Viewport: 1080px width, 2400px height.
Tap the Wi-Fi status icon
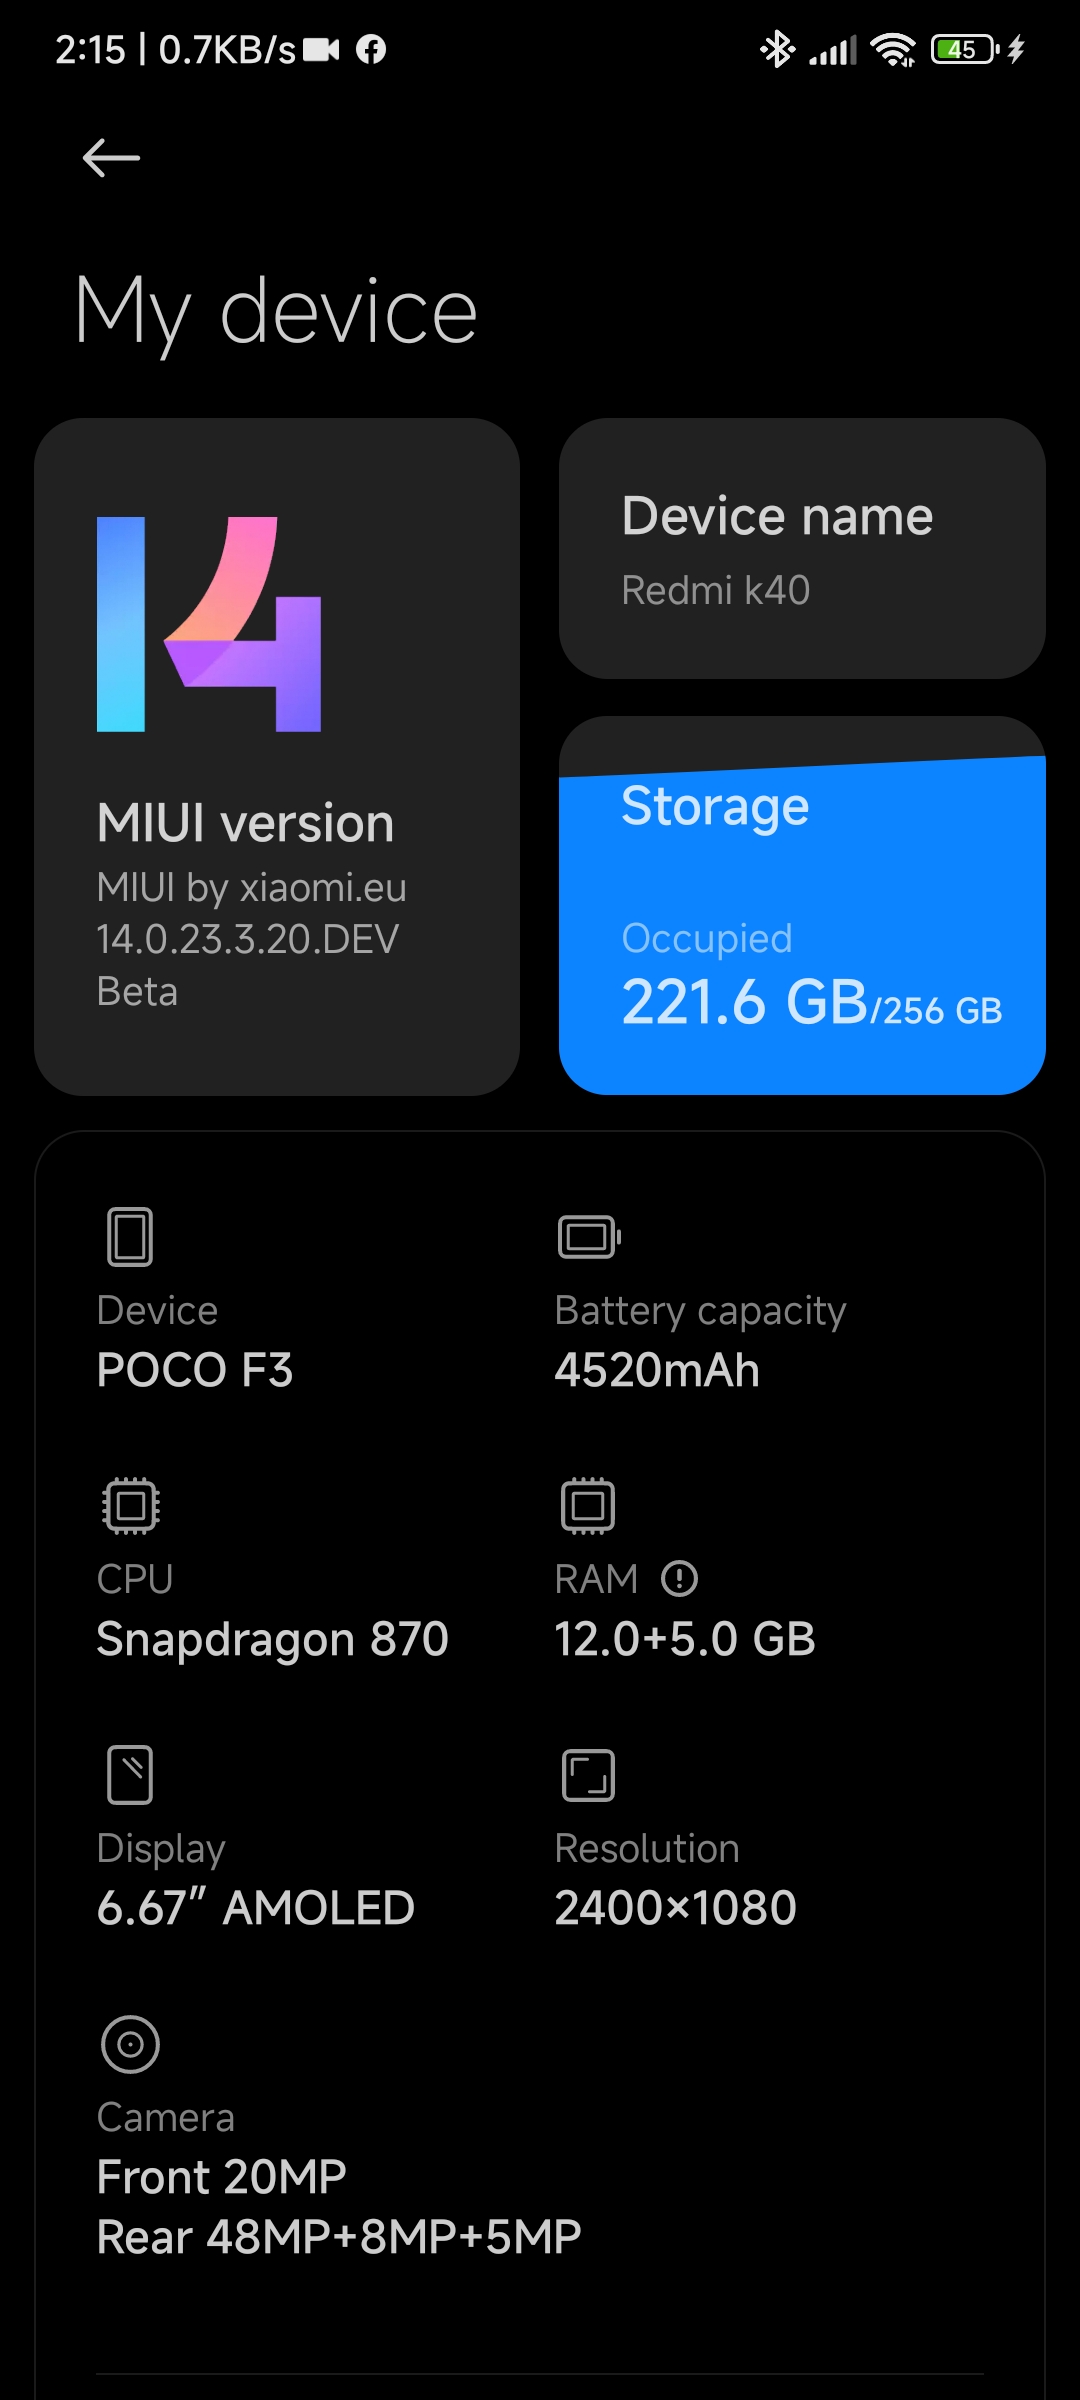893,49
